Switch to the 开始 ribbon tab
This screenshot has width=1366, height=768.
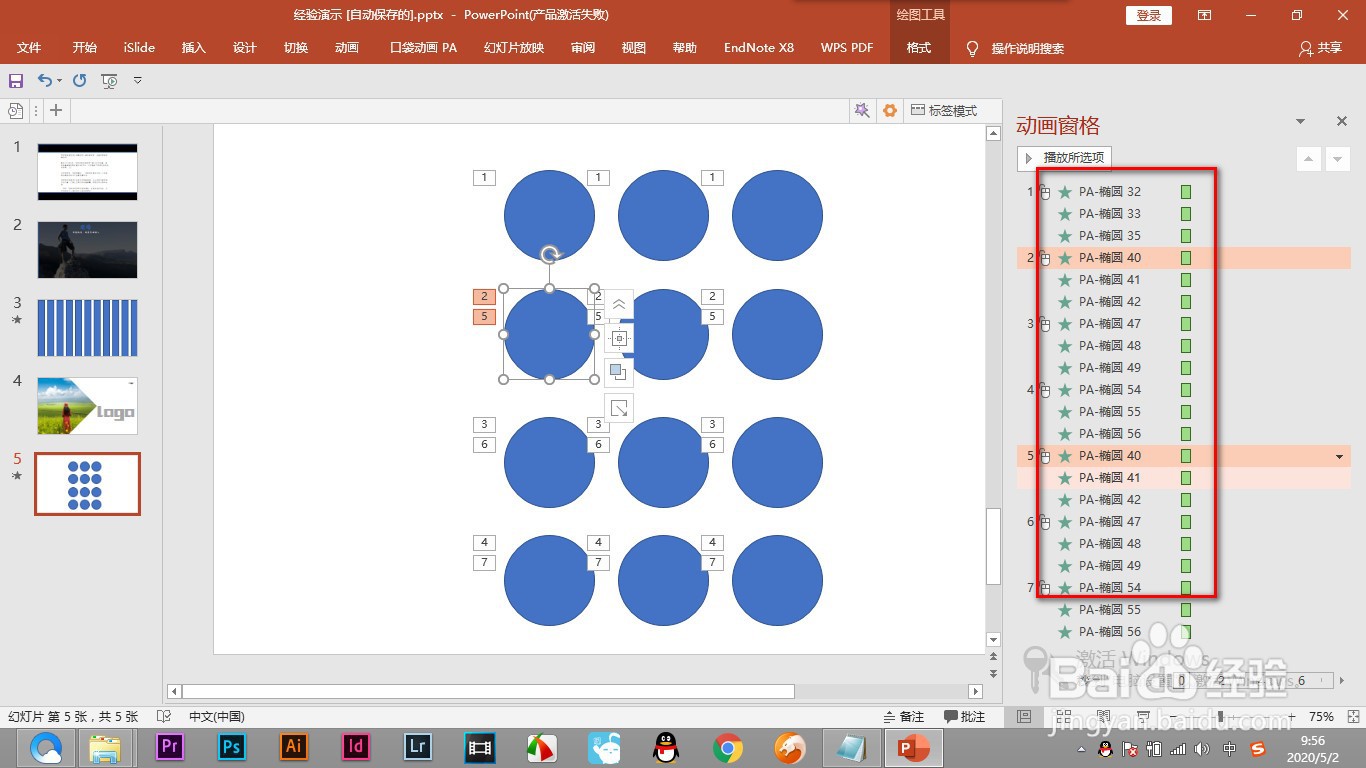point(85,48)
